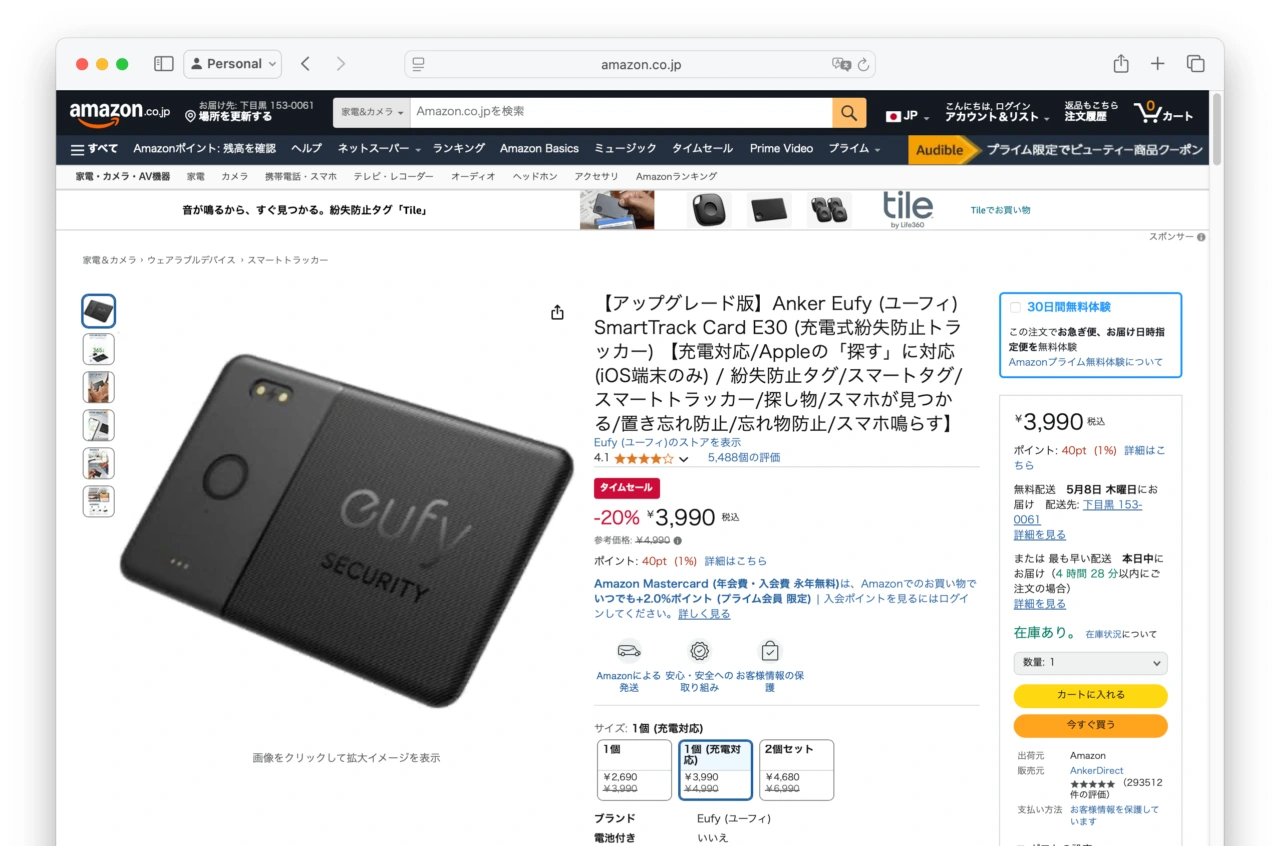Click the カートに入れる button
The height and width of the screenshot is (846, 1280).
point(1090,695)
